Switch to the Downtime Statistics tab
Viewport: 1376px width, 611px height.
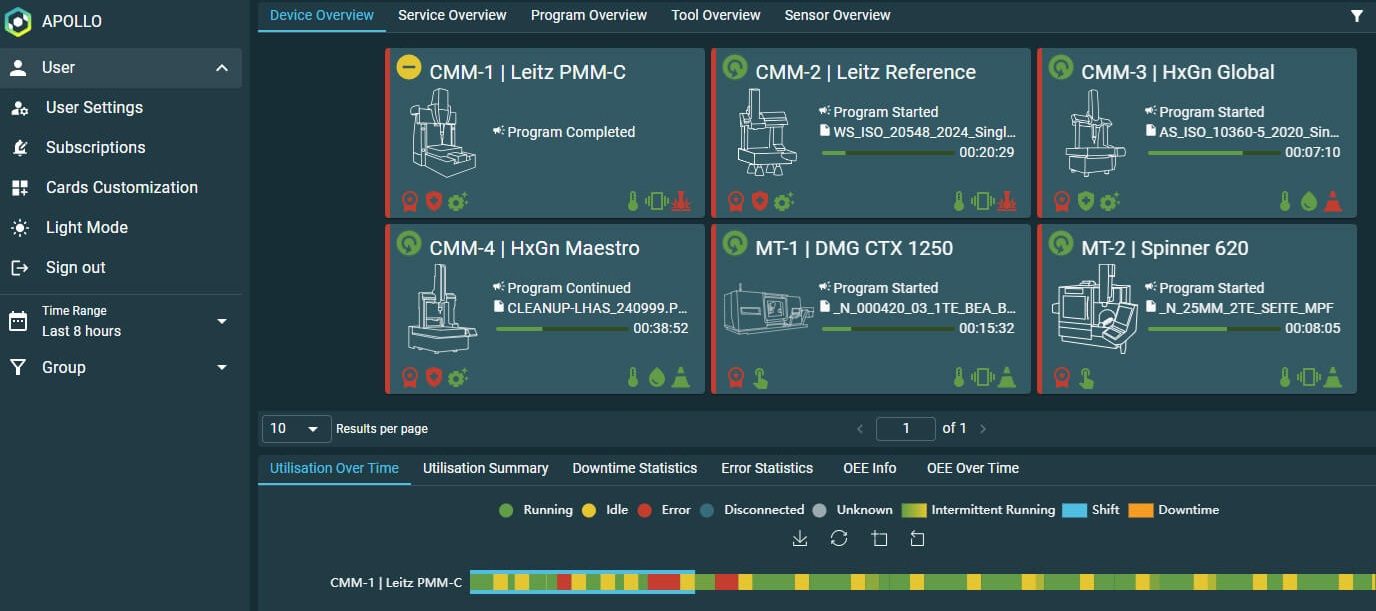point(634,468)
